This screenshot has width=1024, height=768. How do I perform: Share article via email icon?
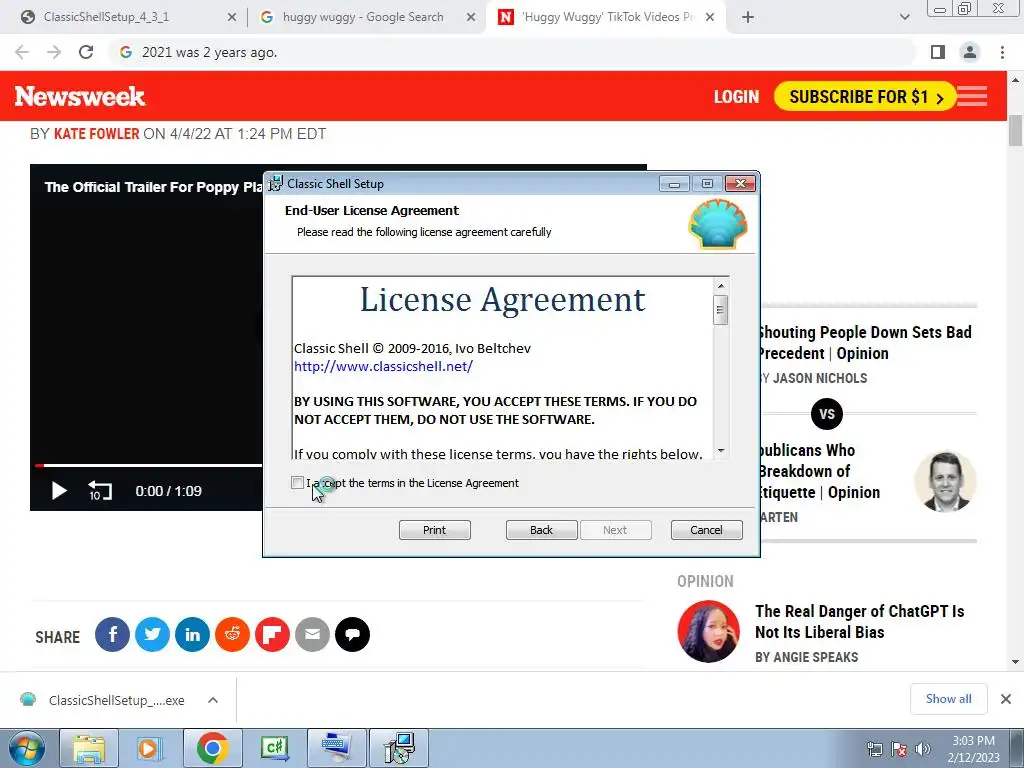312,634
